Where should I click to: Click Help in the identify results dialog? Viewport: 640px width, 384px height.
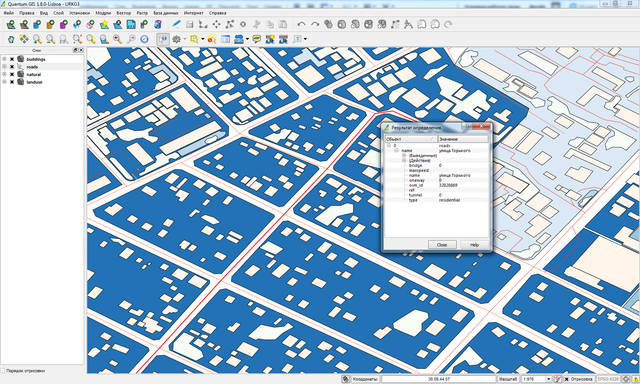point(474,244)
